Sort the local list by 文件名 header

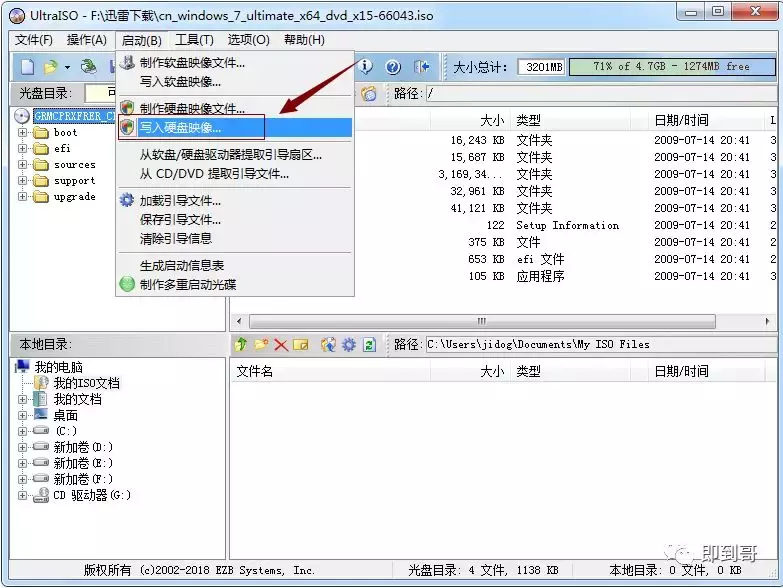click(330, 371)
